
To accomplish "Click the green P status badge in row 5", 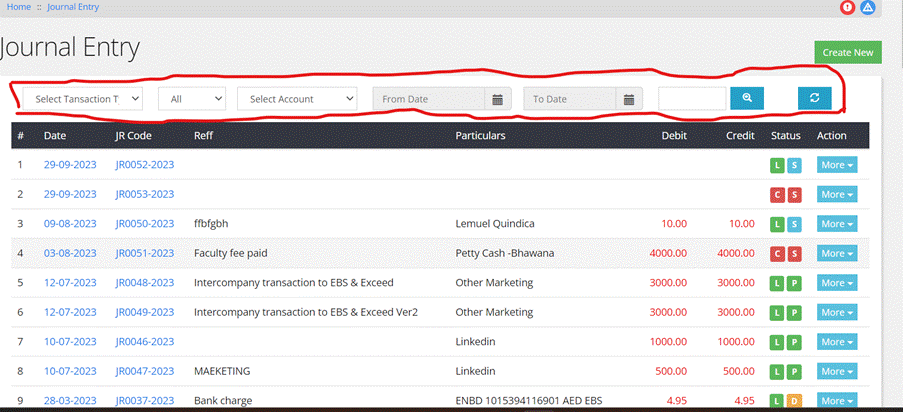I will (794, 283).
